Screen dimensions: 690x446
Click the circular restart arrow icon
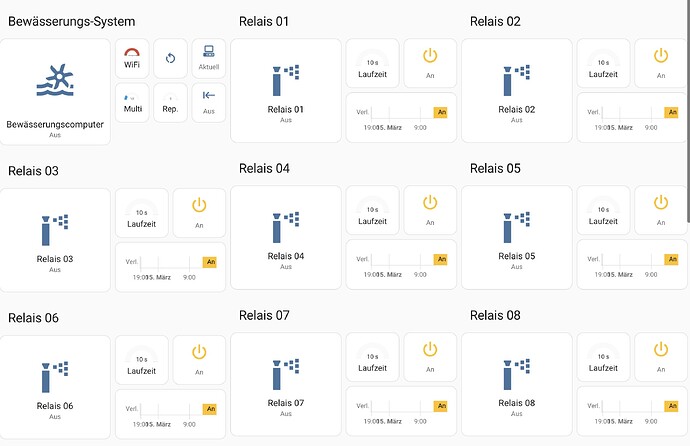[x=170, y=58]
